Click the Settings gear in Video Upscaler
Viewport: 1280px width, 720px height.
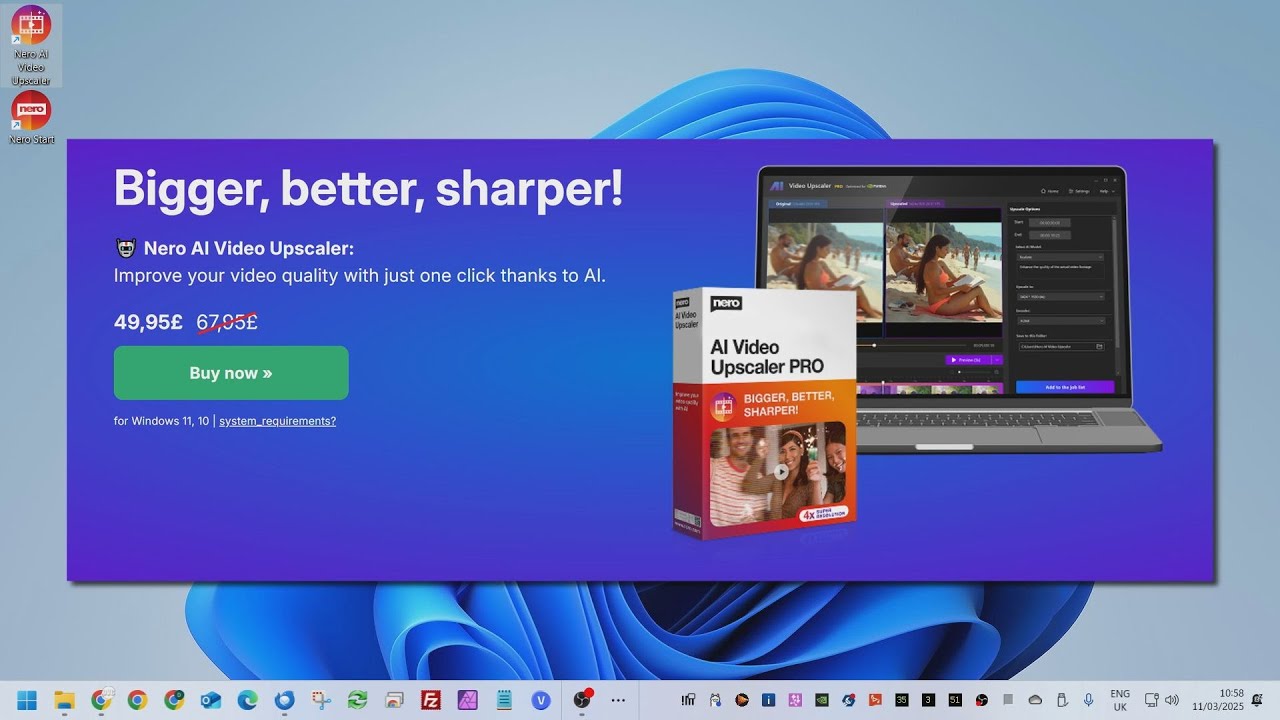click(x=1079, y=191)
